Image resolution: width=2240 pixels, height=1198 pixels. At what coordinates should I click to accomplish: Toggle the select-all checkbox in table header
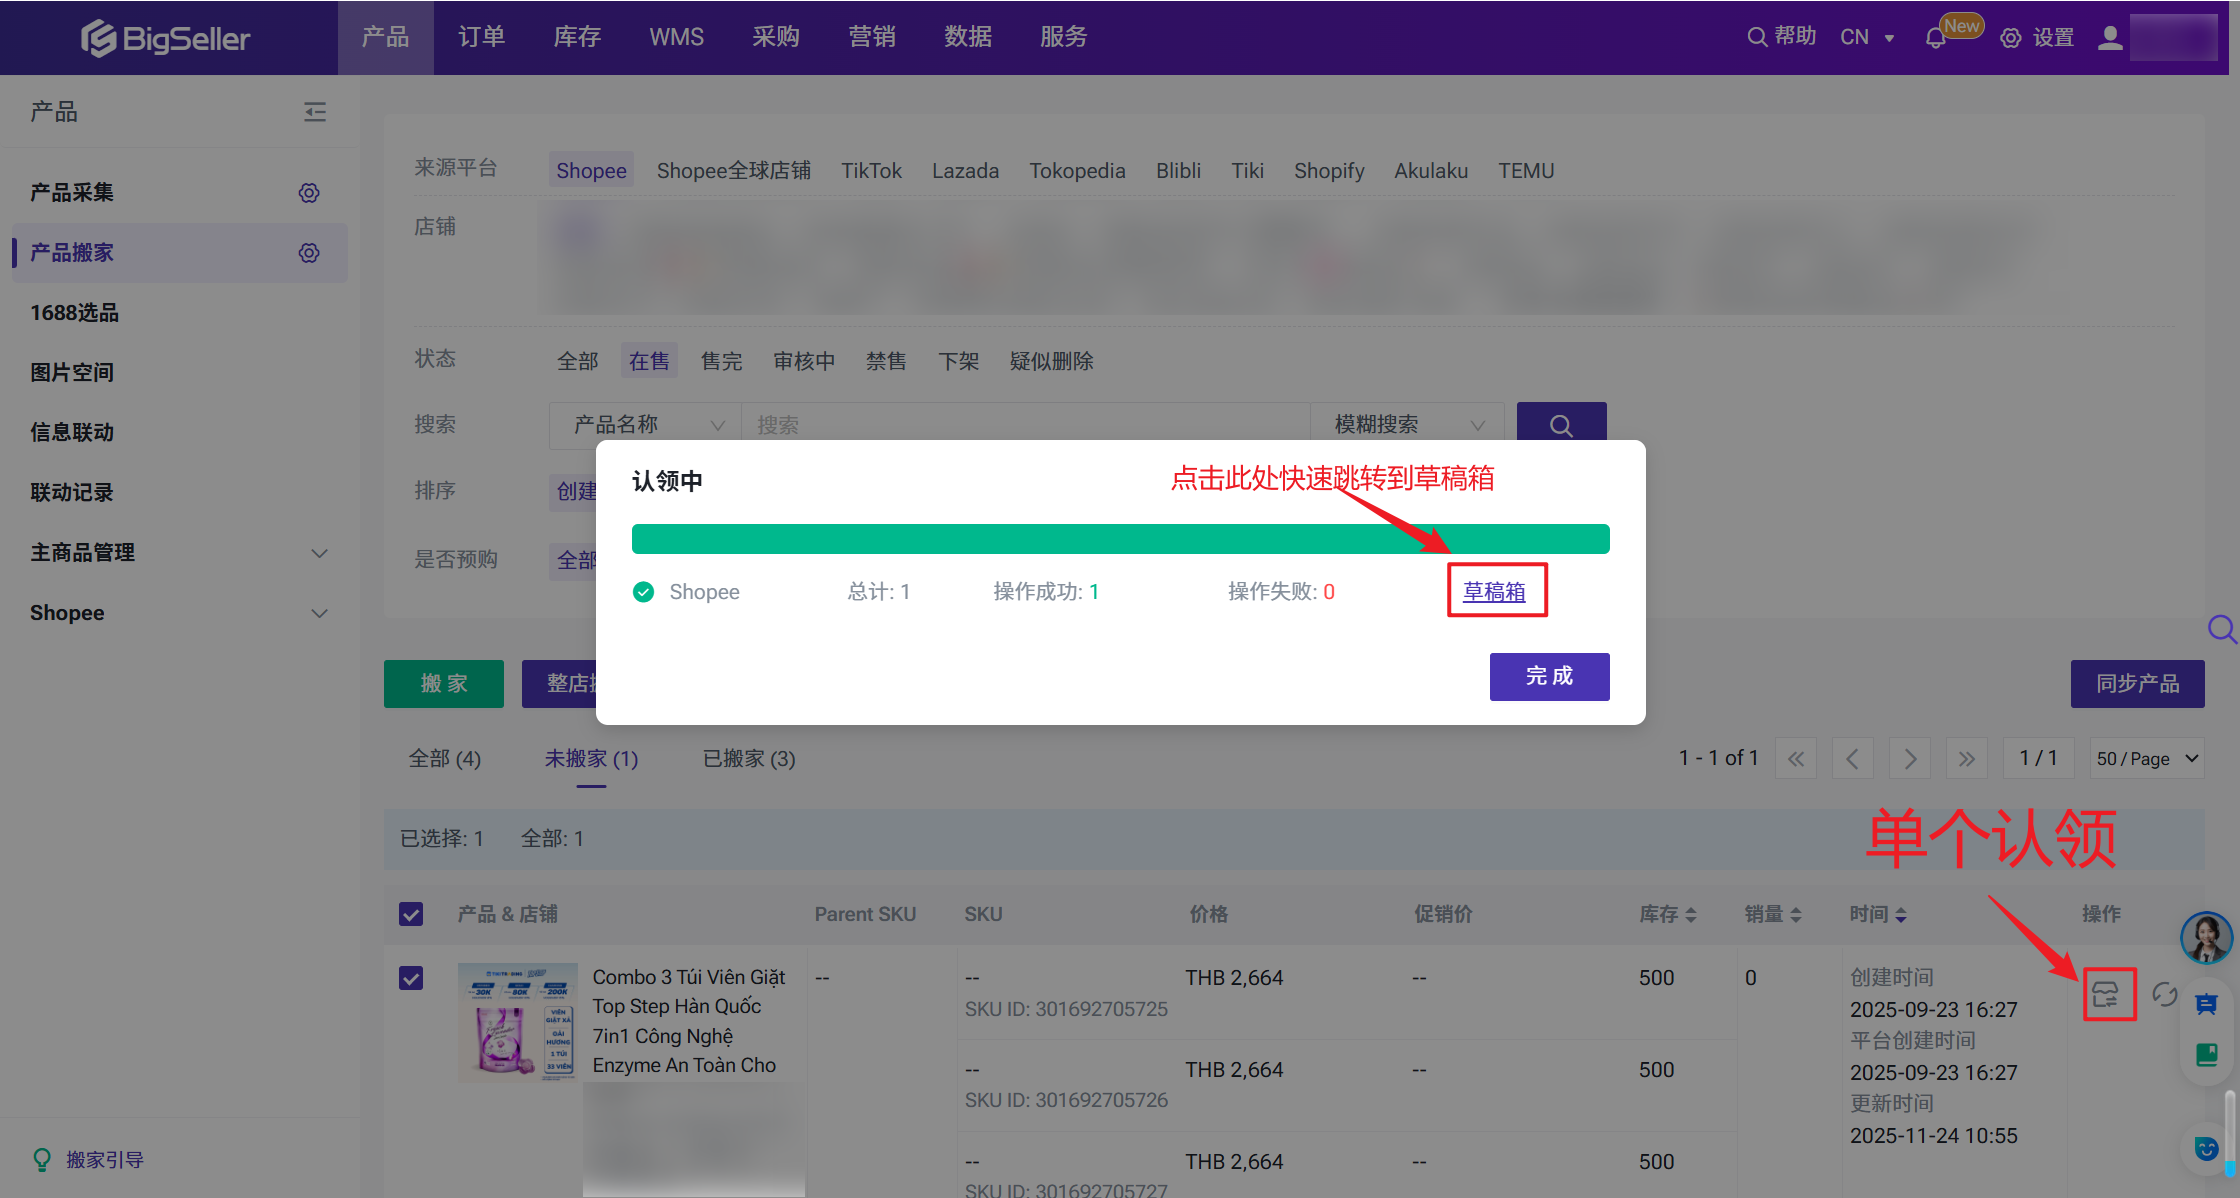[411, 914]
